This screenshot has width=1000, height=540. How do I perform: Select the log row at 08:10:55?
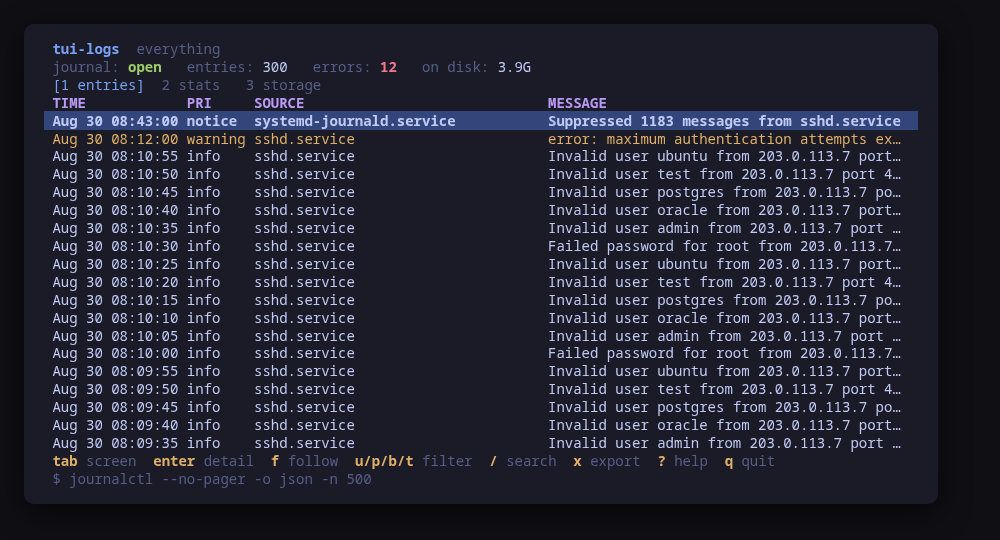click(481, 157)
